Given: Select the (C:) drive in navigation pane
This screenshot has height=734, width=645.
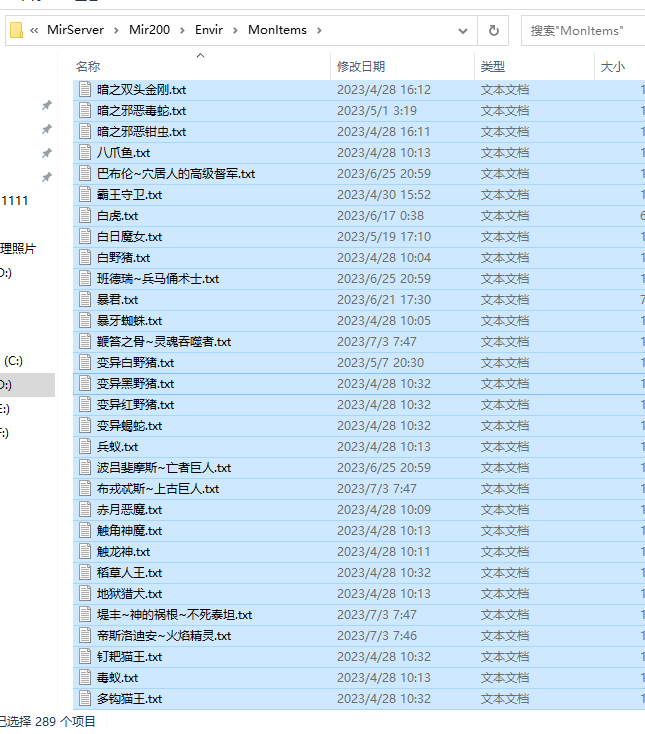Looking at the screenshot, I should (13, 361).
